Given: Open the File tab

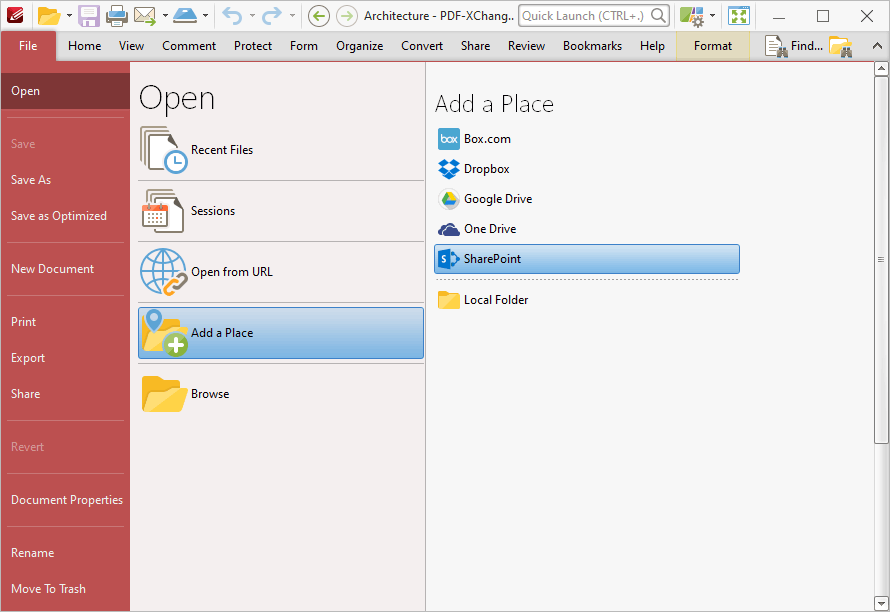Looking at the screenshot, I should 28,46.
